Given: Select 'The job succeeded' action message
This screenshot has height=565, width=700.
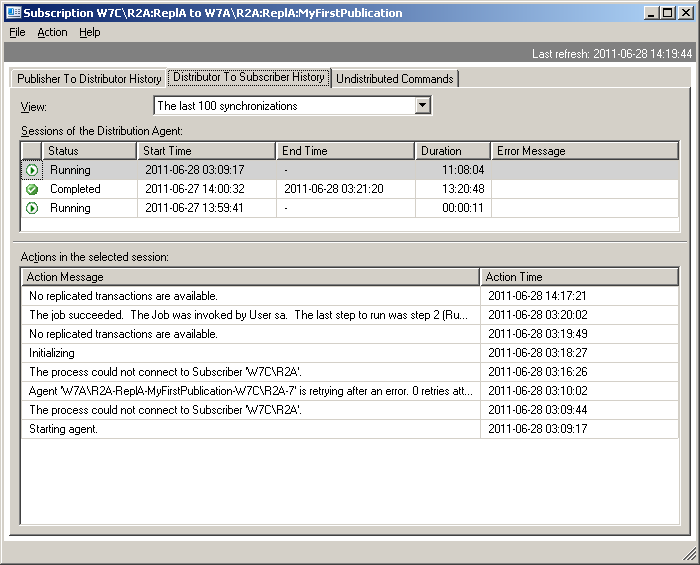Looking at the screenshot, I should [249, 315].
